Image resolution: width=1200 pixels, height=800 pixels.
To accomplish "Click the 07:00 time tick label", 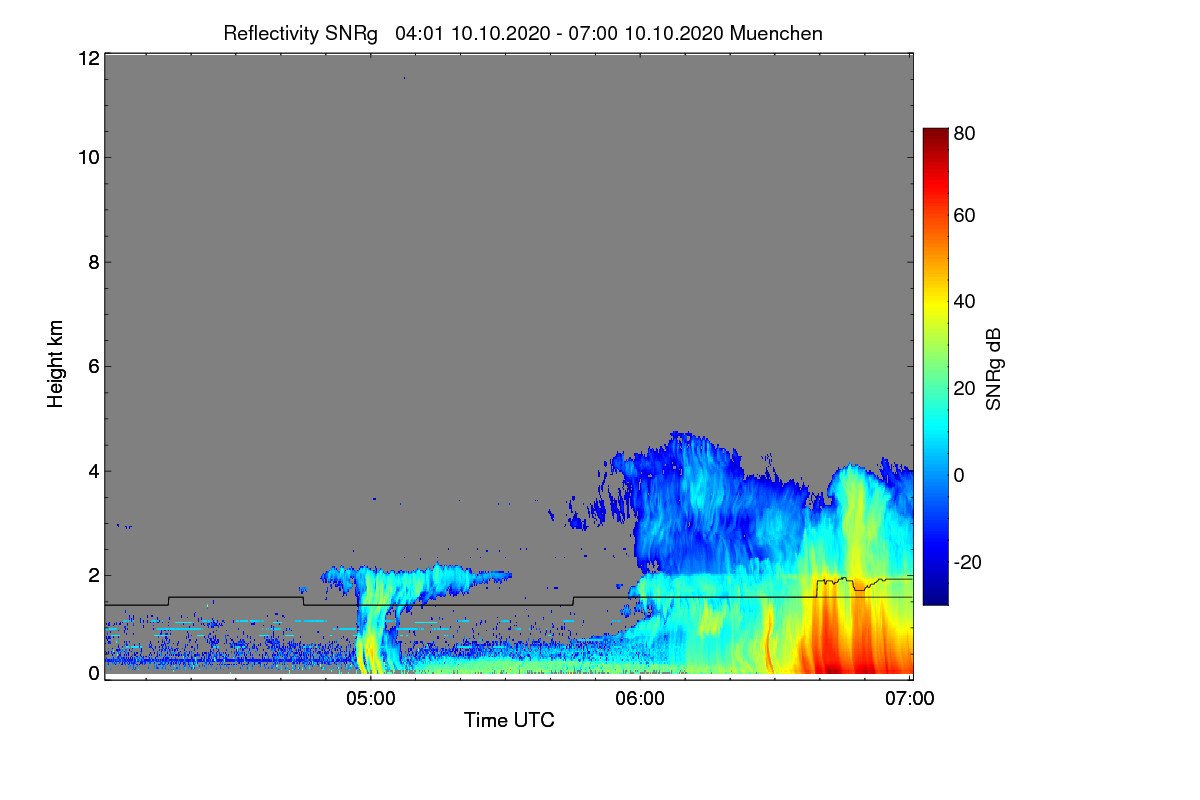I will pyautogui.click(x=910, y=699).
